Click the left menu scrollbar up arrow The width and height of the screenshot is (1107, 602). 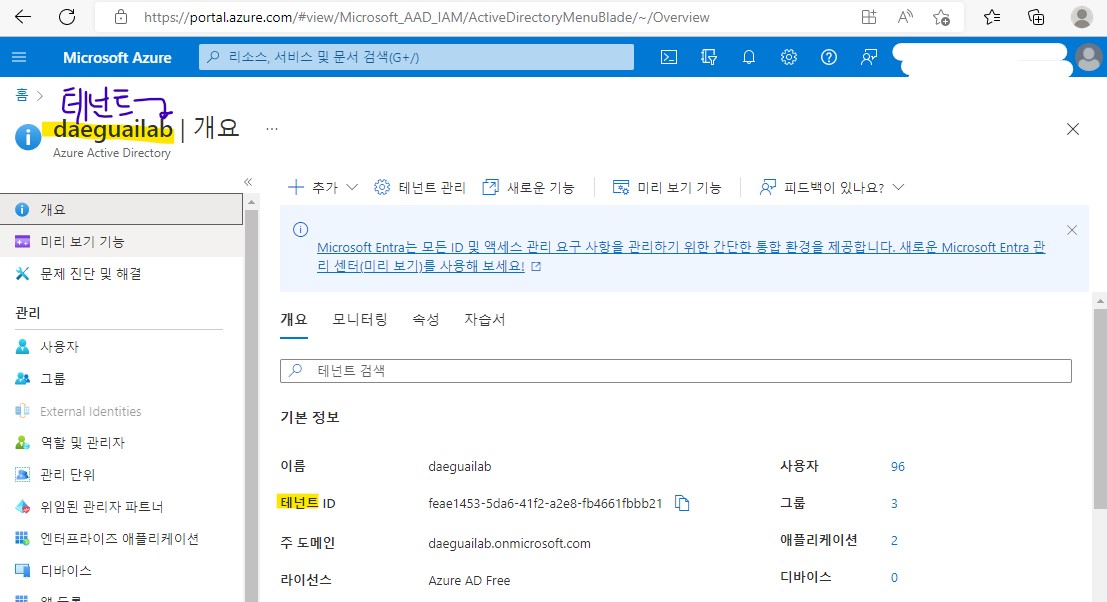pyautogui.click(x=251, y=203)
